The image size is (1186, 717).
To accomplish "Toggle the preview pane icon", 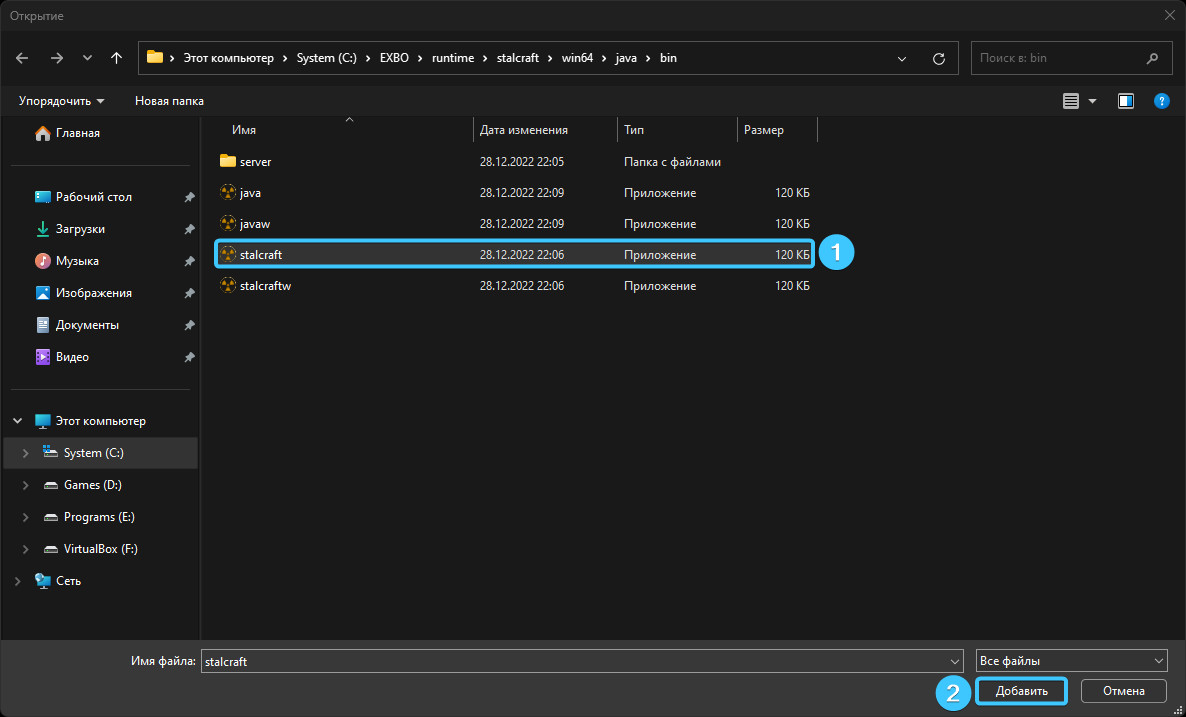I will pyautogui.click(x=1126, y=101).
